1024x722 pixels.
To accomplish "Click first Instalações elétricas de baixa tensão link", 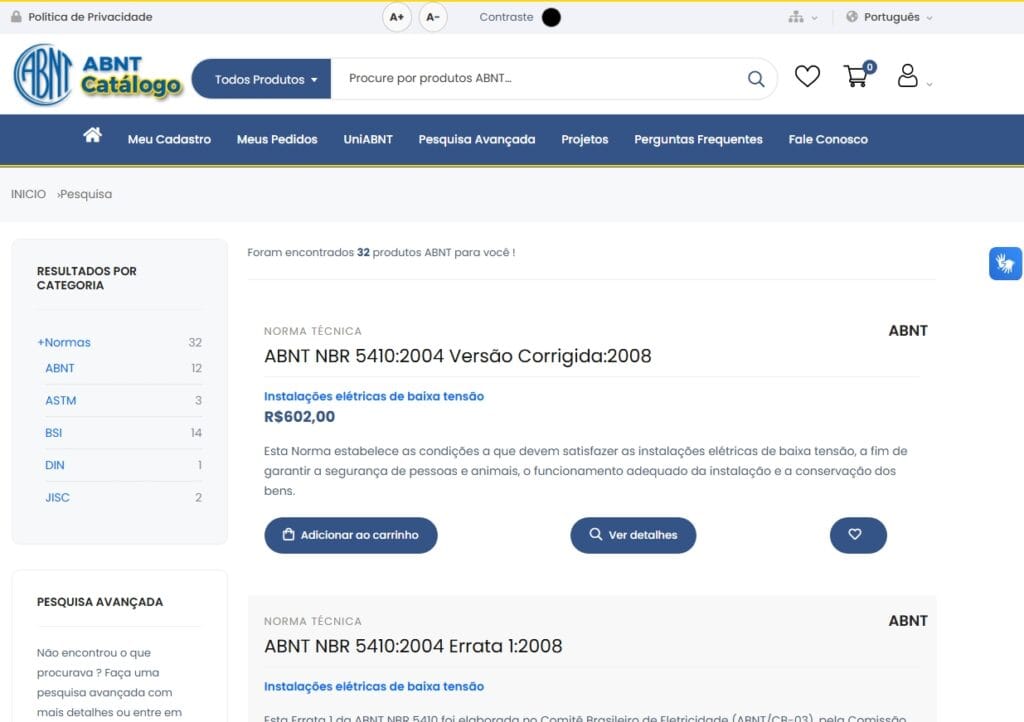I will pyautogui.click(x=374, y=396).
